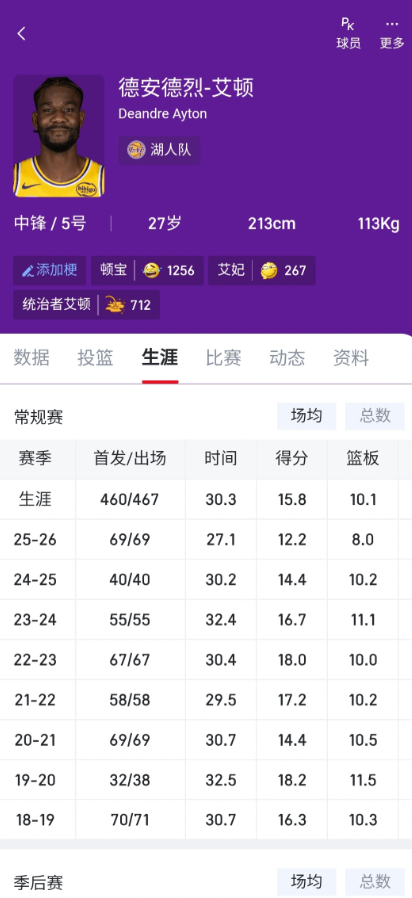The image size is (412, 898).
Task: Click the 32/38 starts cell for 19-20
Action: point(130,780)
